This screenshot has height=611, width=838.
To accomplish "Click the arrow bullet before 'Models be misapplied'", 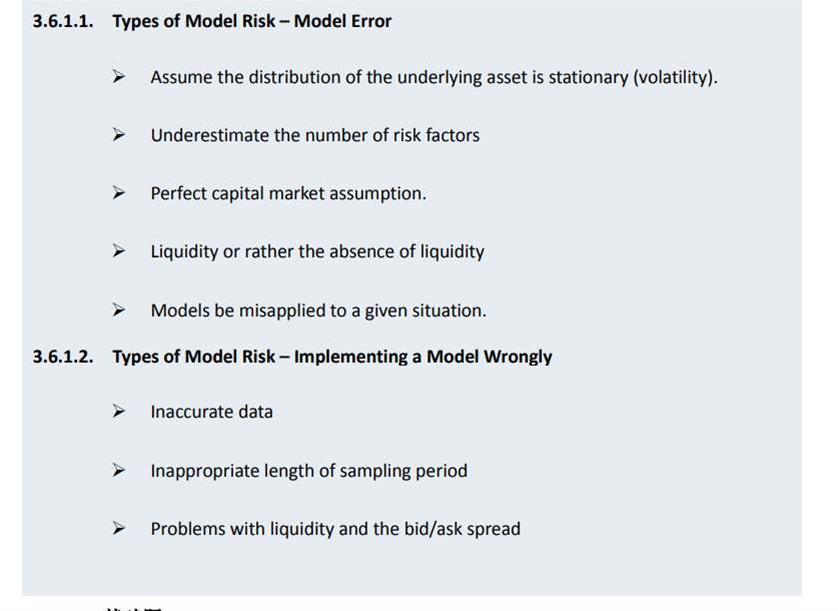I will [119, 310].
